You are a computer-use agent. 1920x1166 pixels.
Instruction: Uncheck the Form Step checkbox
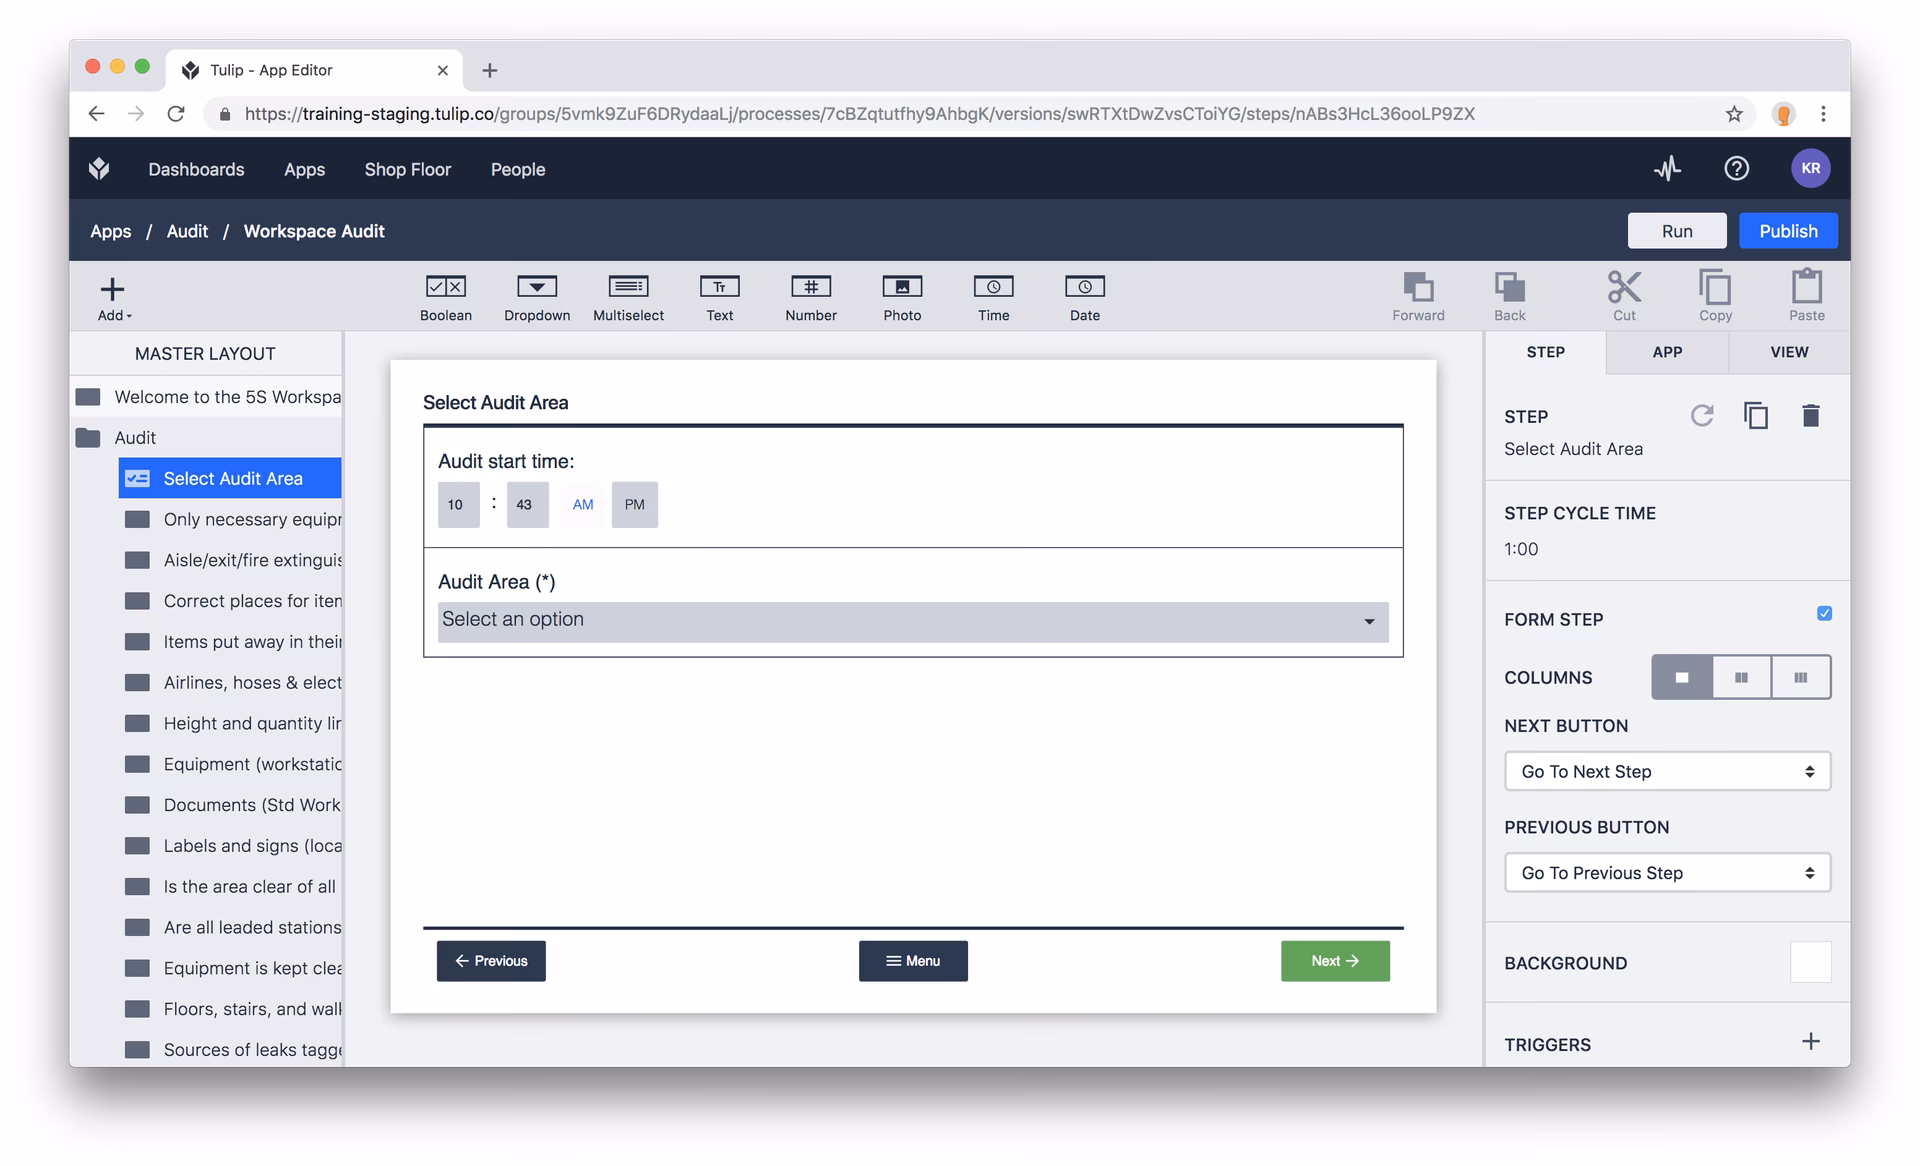coord(1824,614)
